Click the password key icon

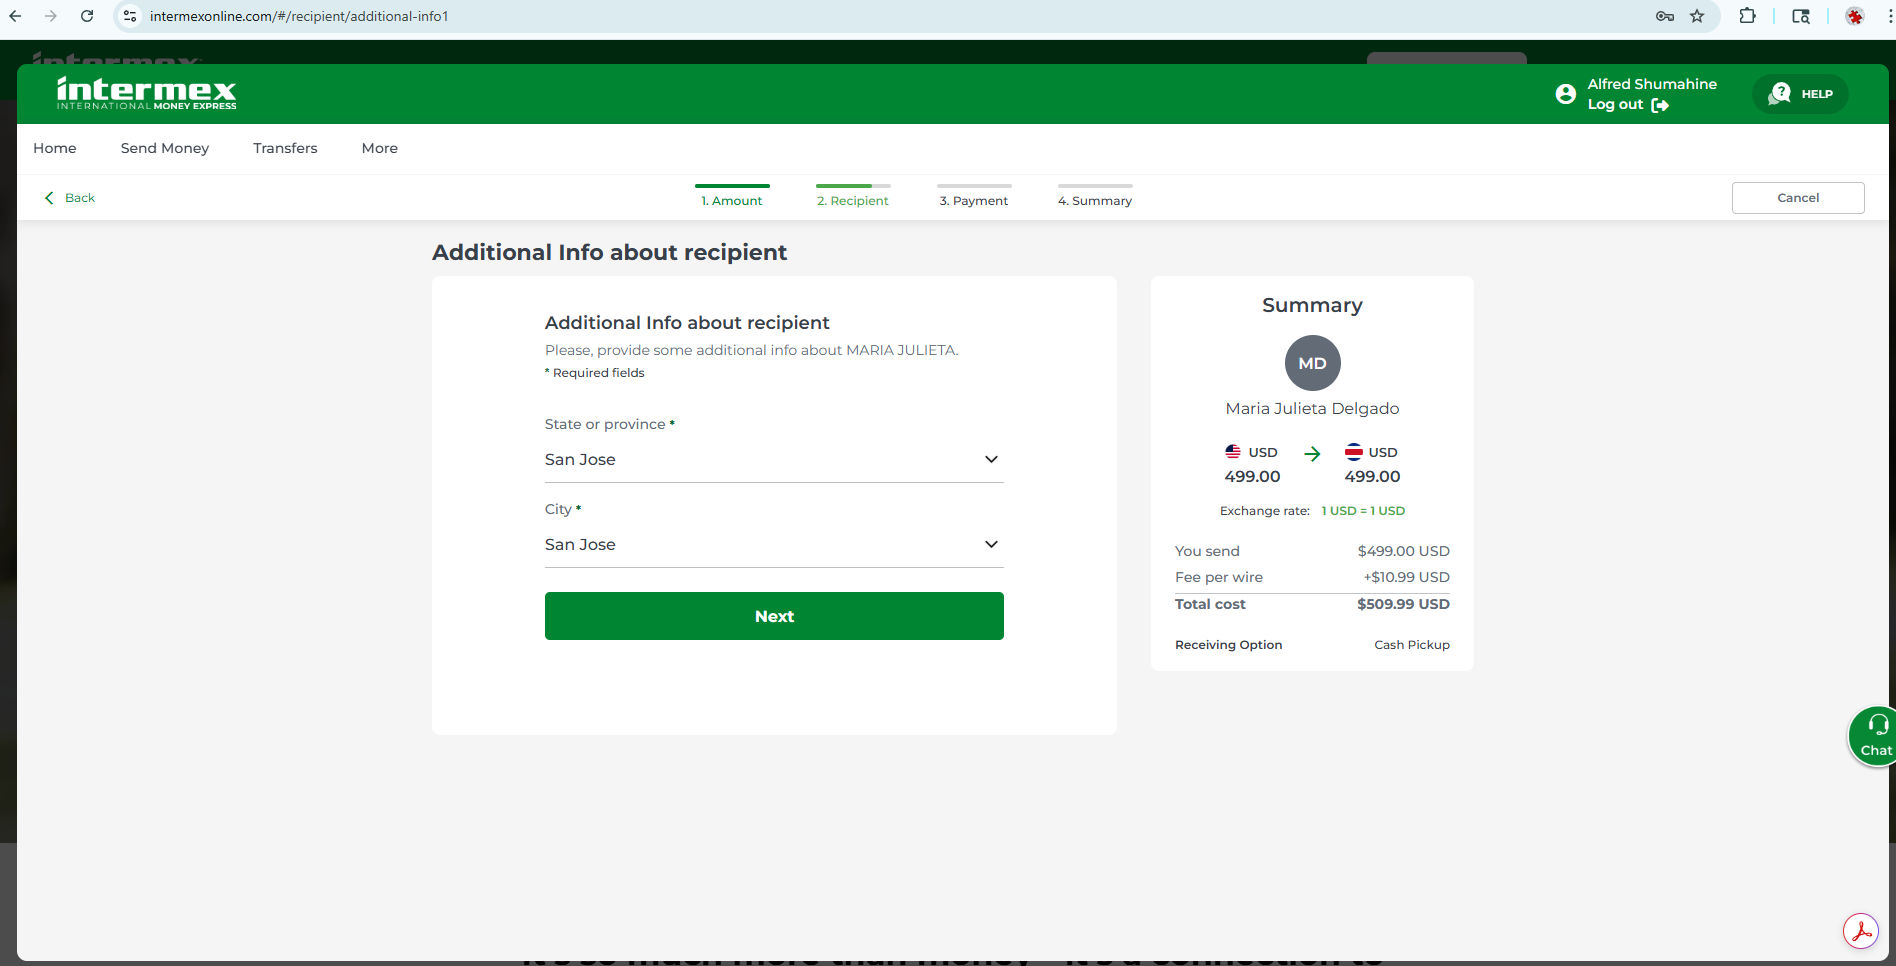click(x=1665, y=16)
